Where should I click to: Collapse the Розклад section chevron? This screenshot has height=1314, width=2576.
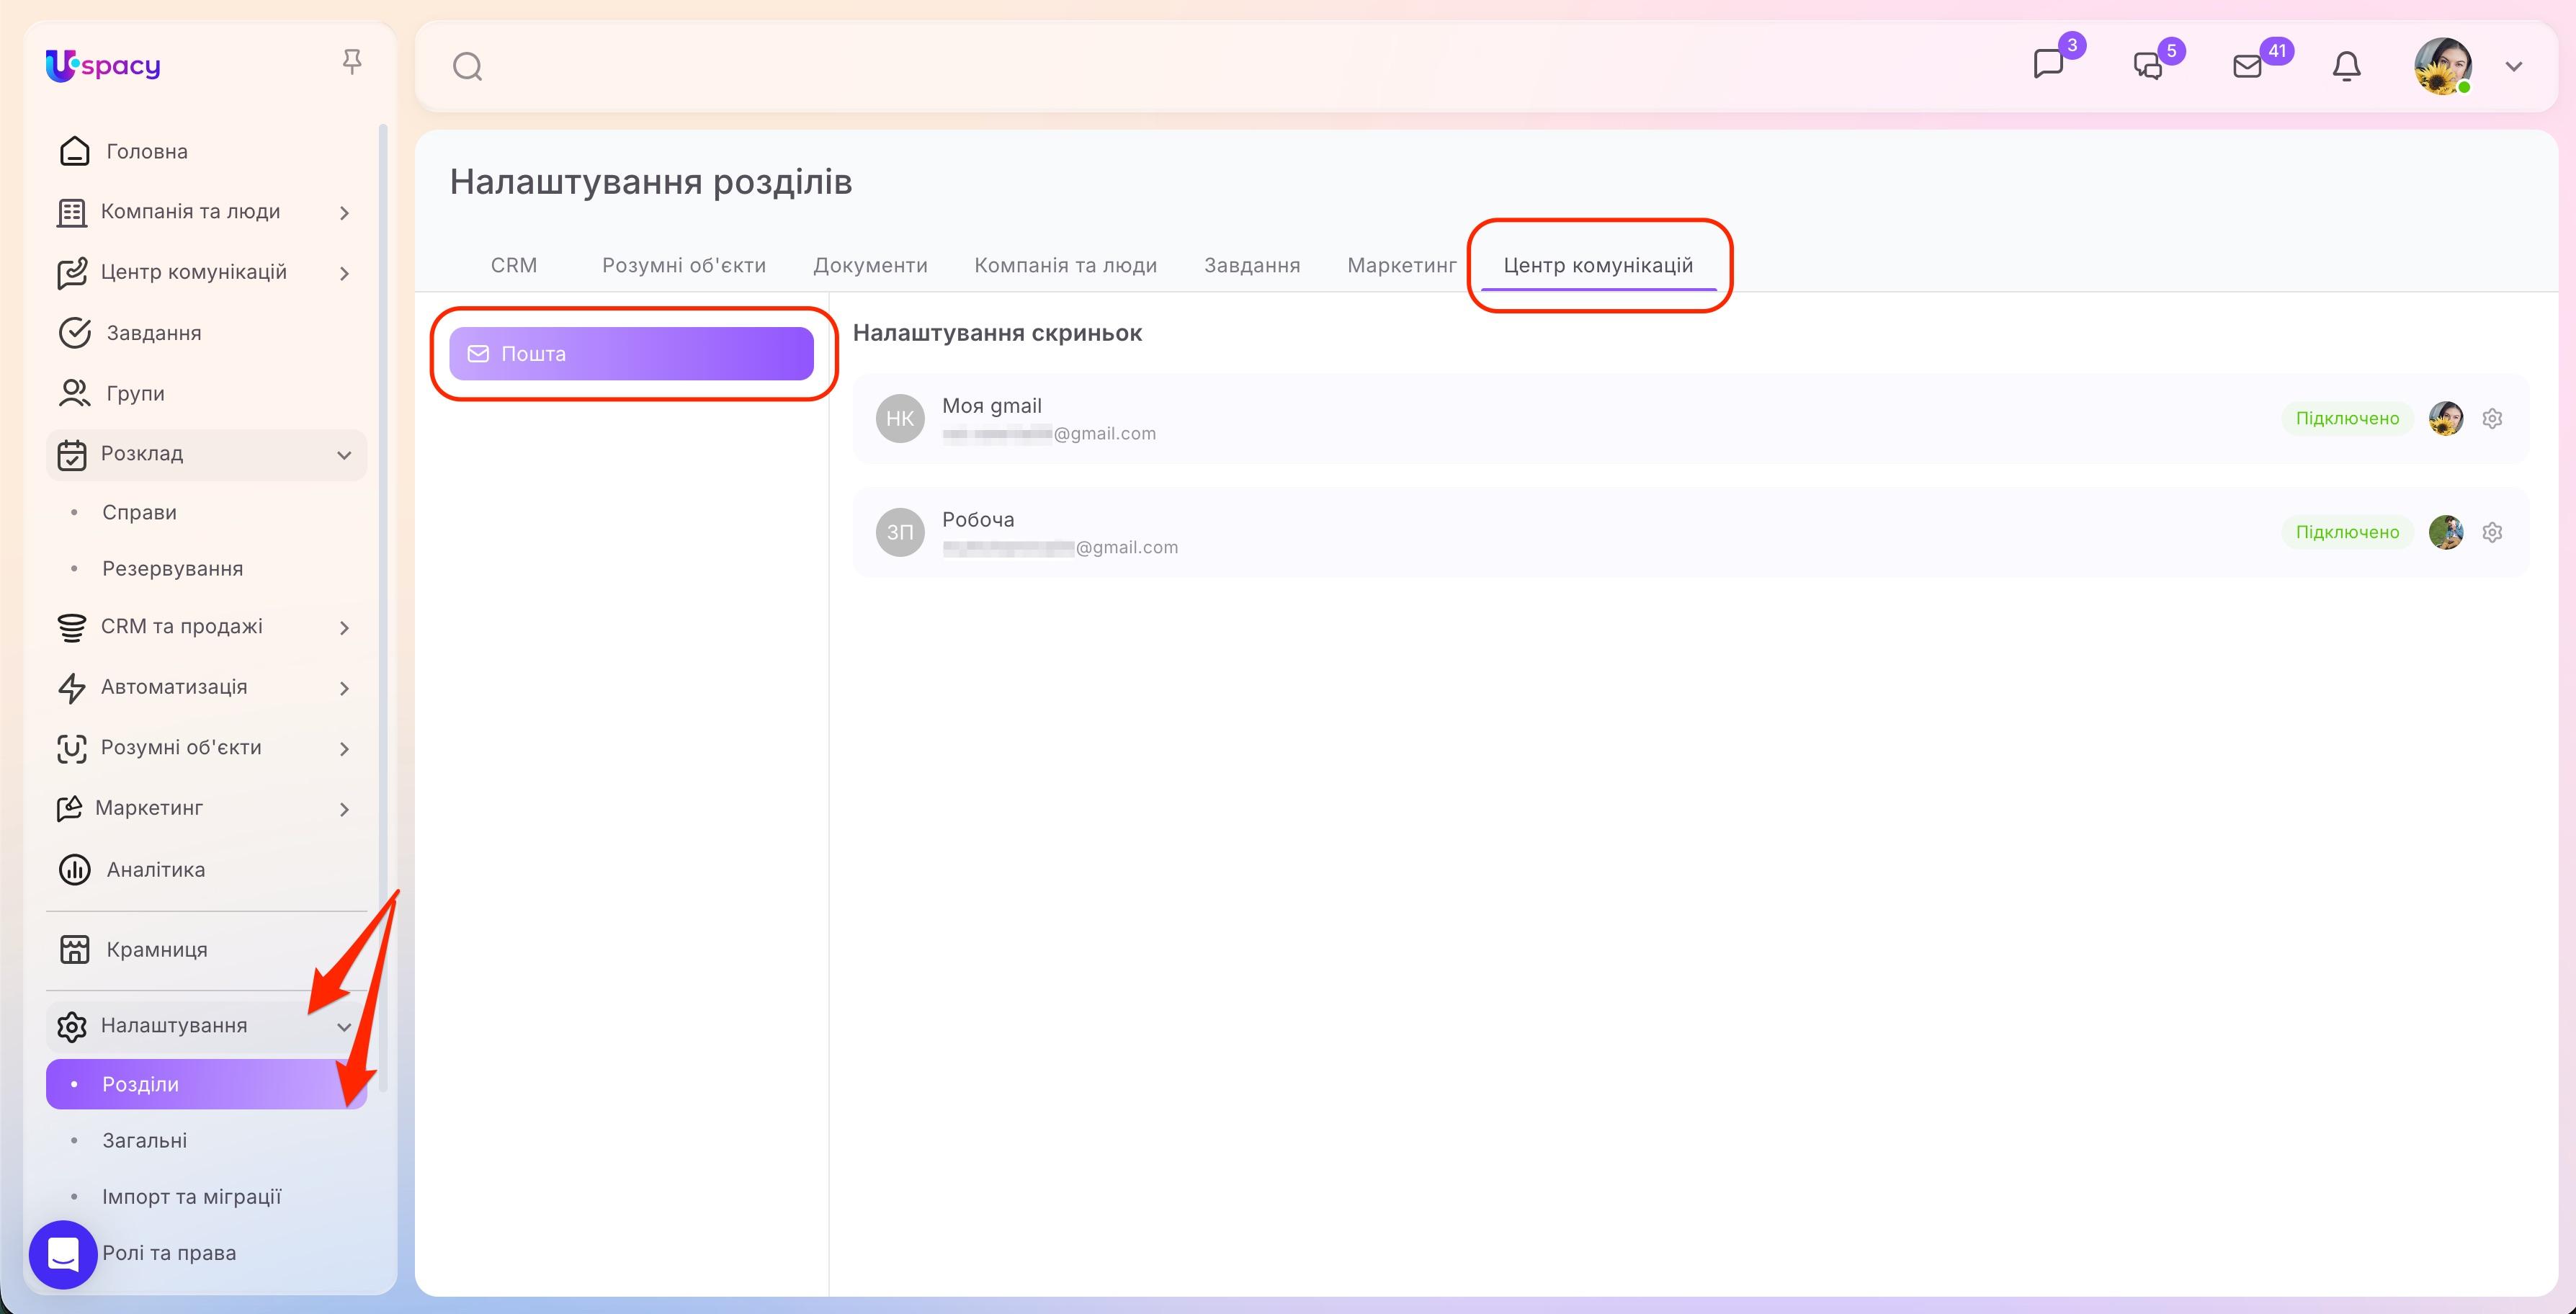point(344,455)
